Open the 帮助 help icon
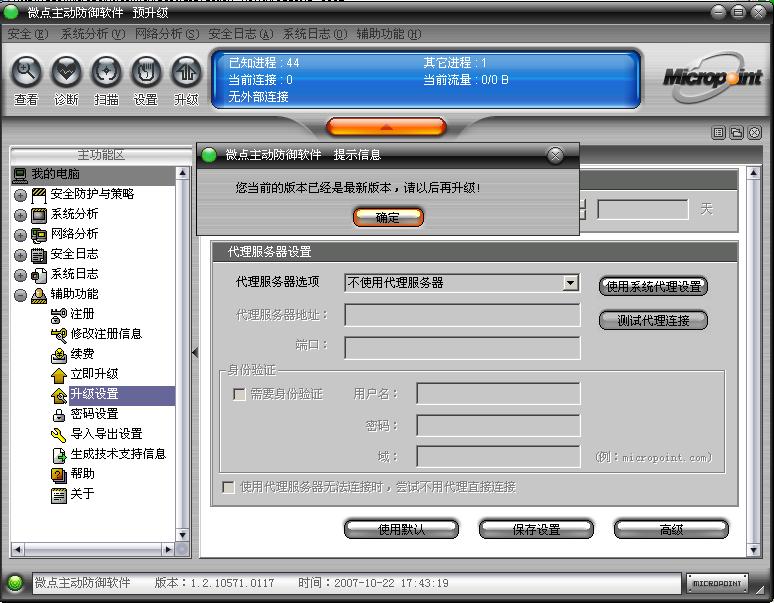This screenshot has width=774, height=603. pyautogui.click(x=59, y=475)
